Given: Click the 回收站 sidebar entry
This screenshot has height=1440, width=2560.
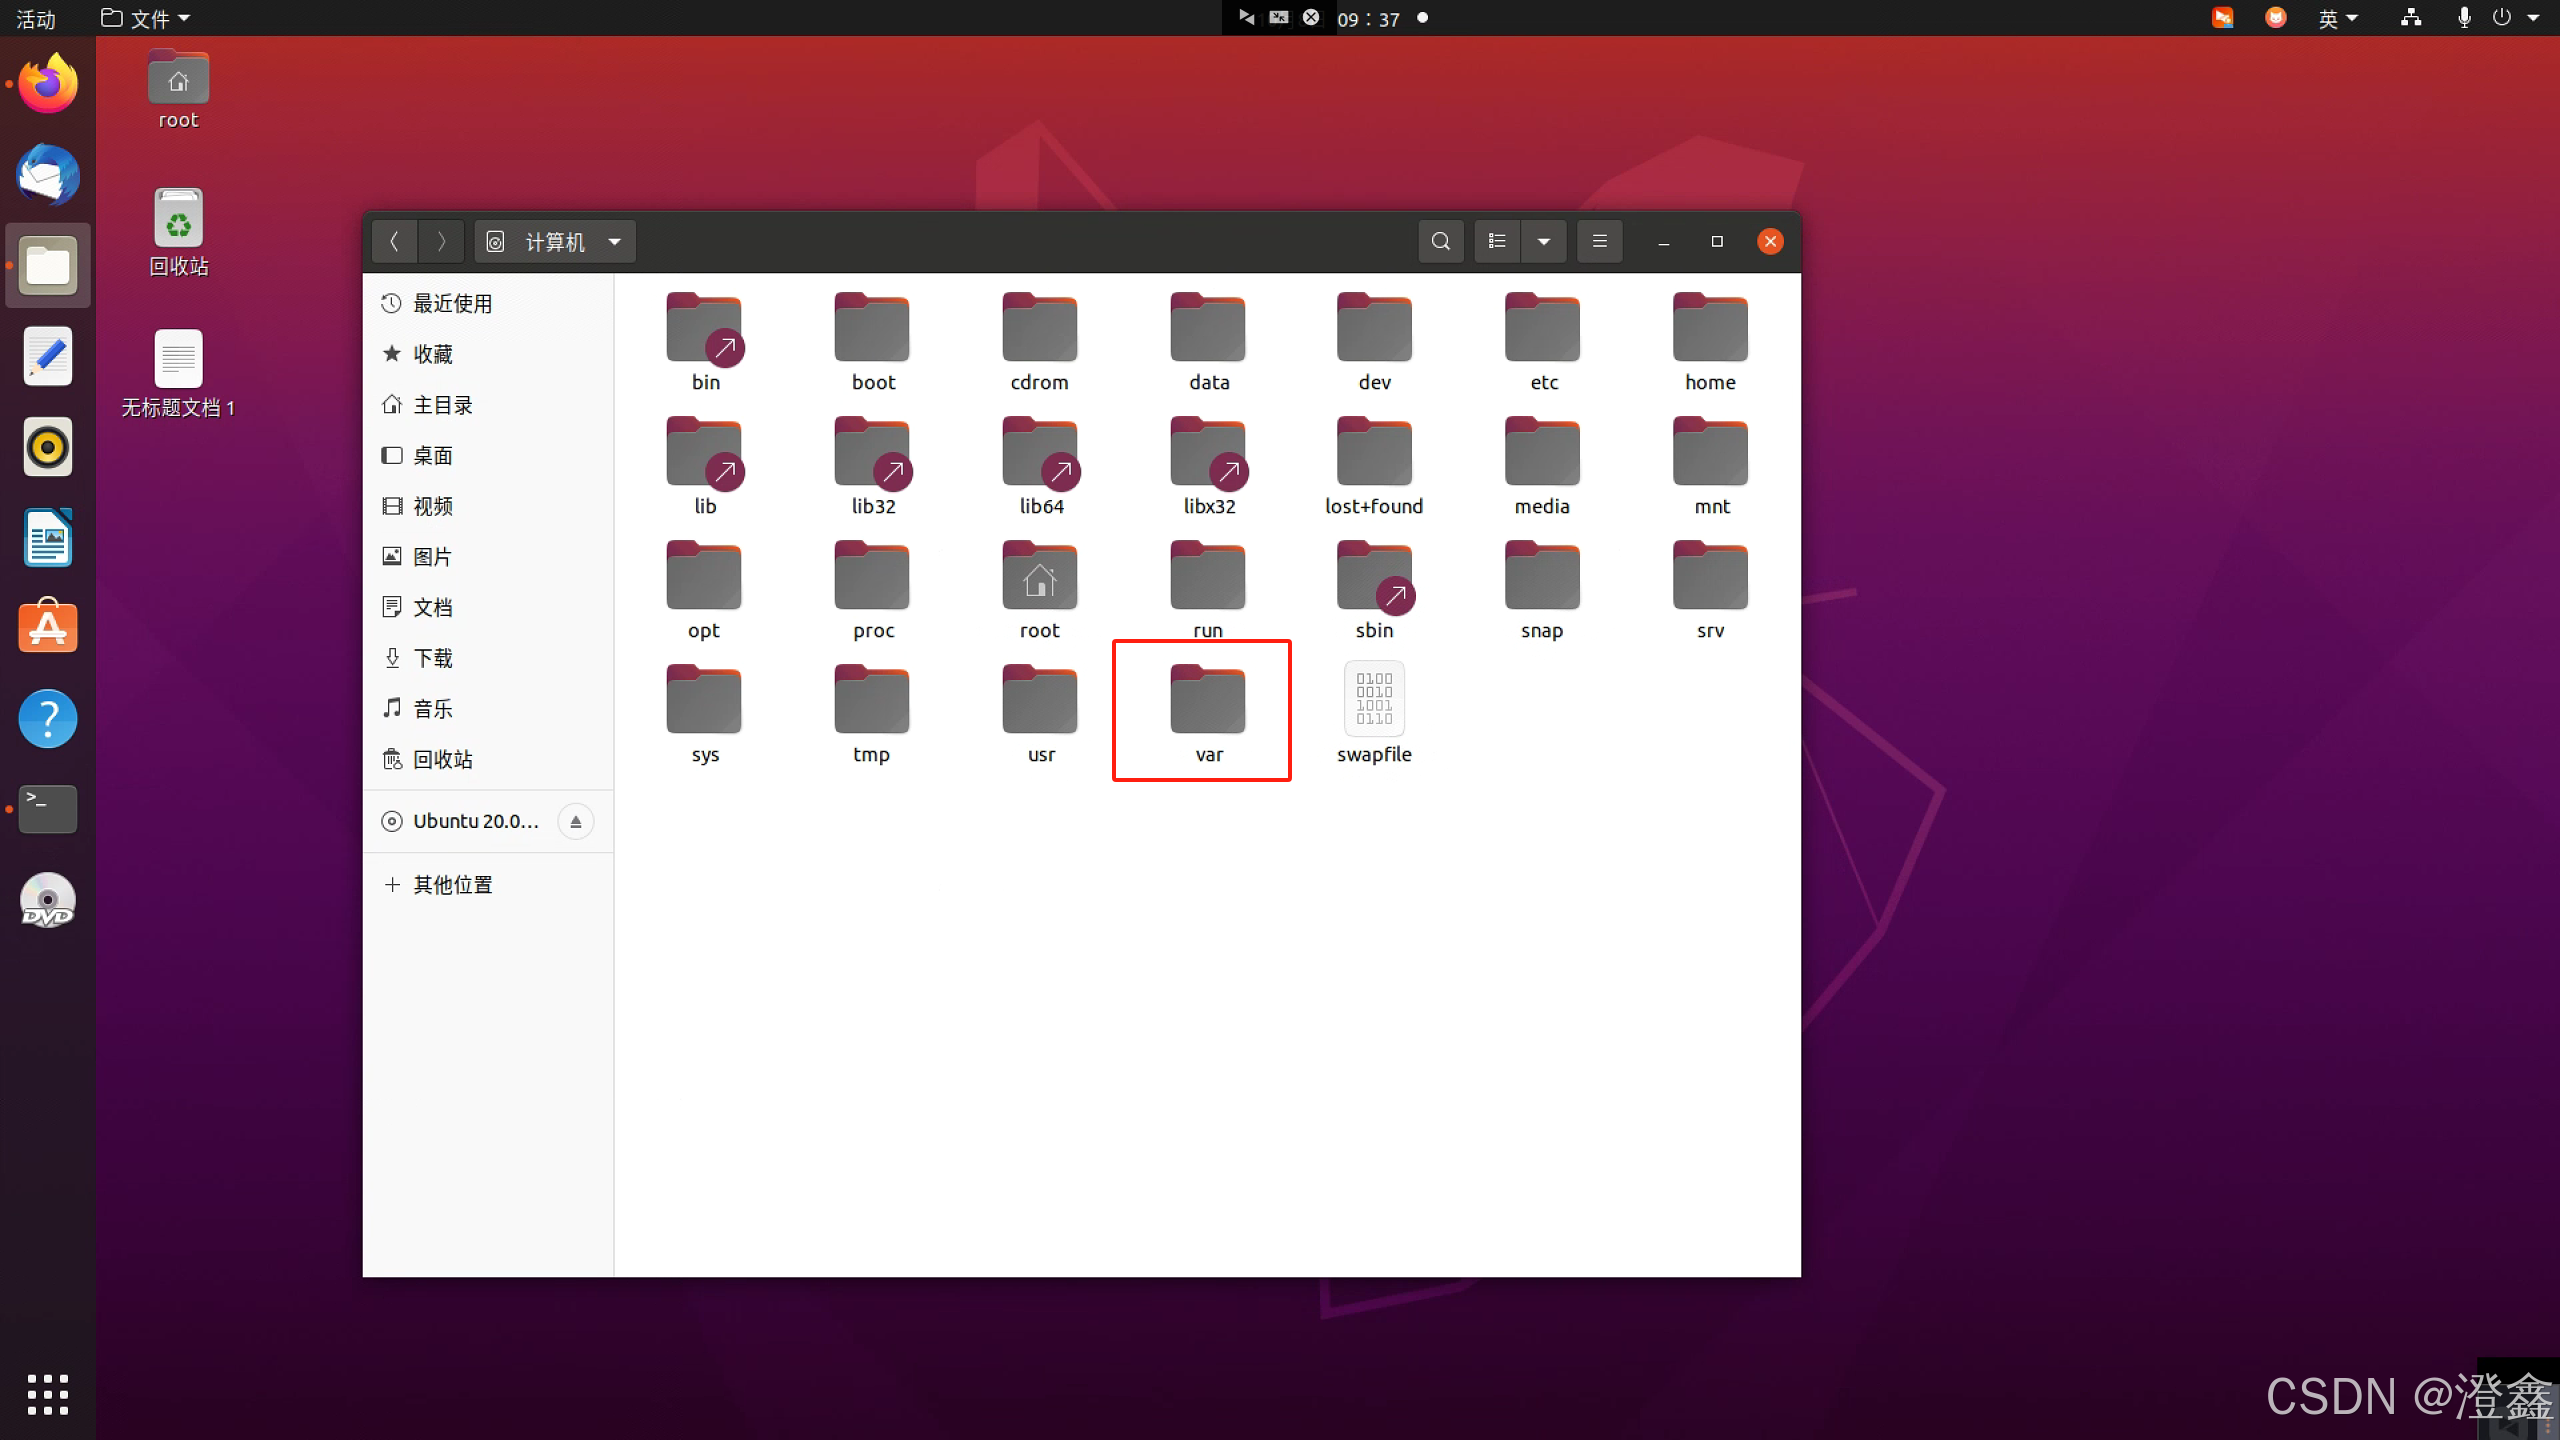Looking at the screenshot, I should click(442, 759).
